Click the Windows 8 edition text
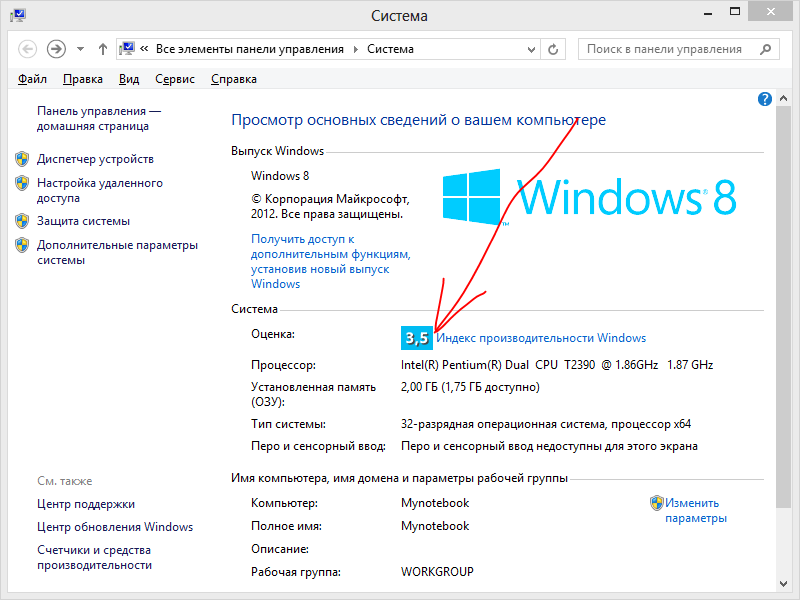The image size is (800, 600). point(280,176)
